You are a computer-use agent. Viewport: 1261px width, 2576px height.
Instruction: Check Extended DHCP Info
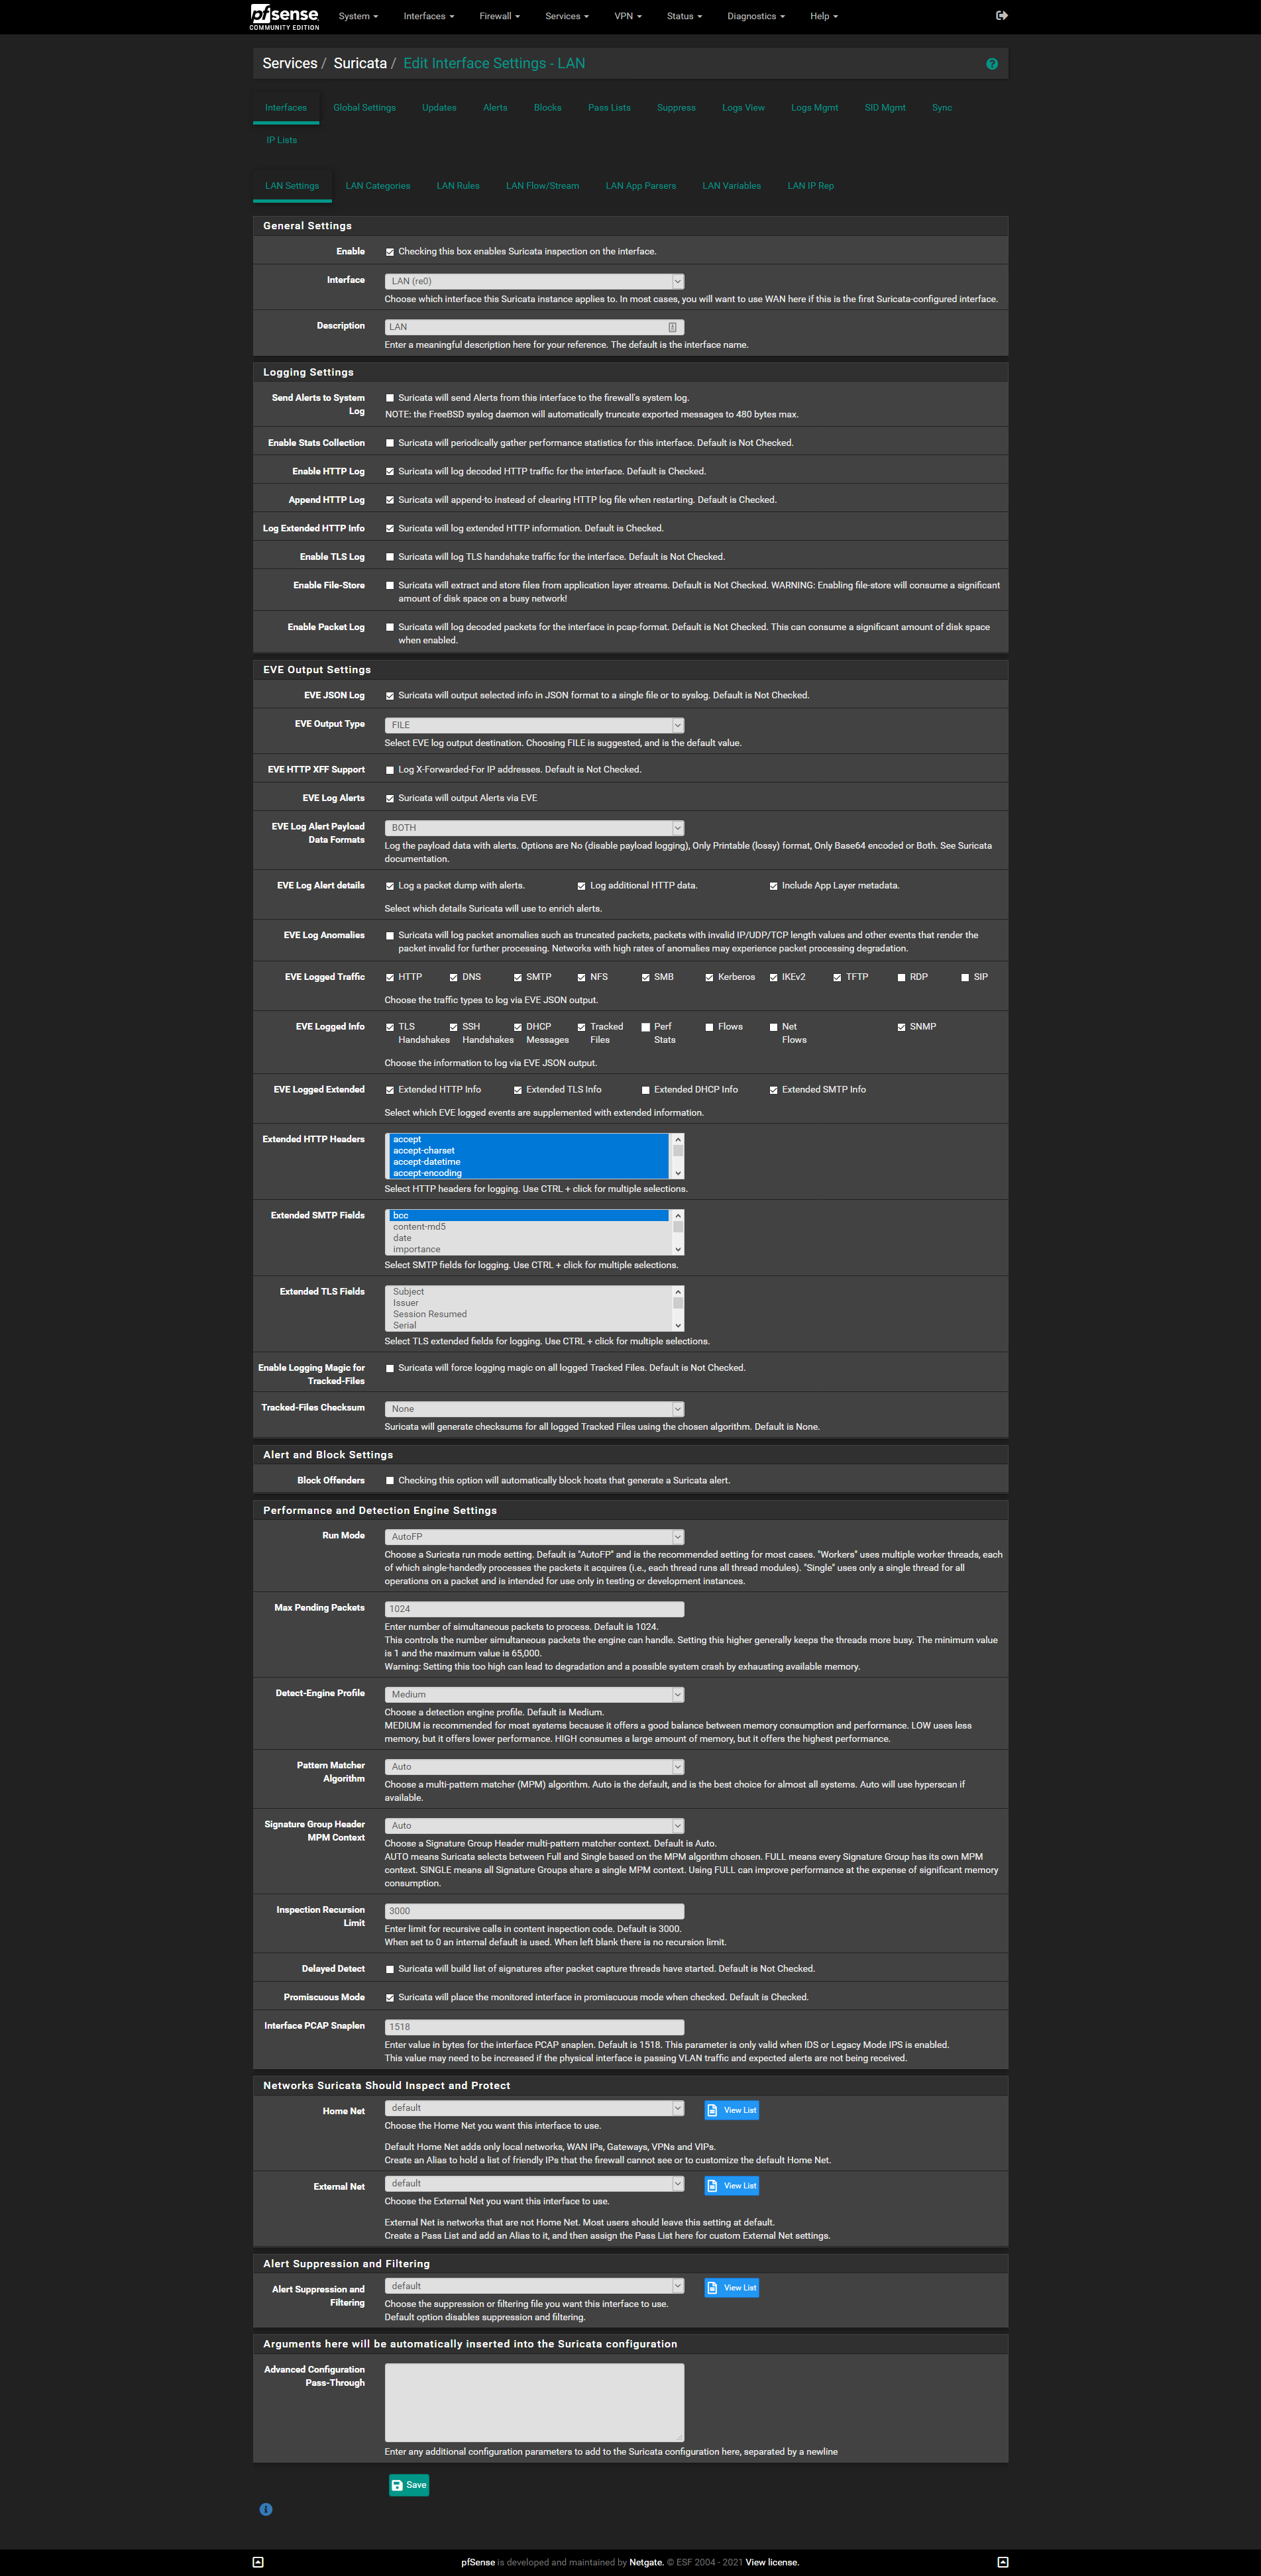click(645, 1090)
